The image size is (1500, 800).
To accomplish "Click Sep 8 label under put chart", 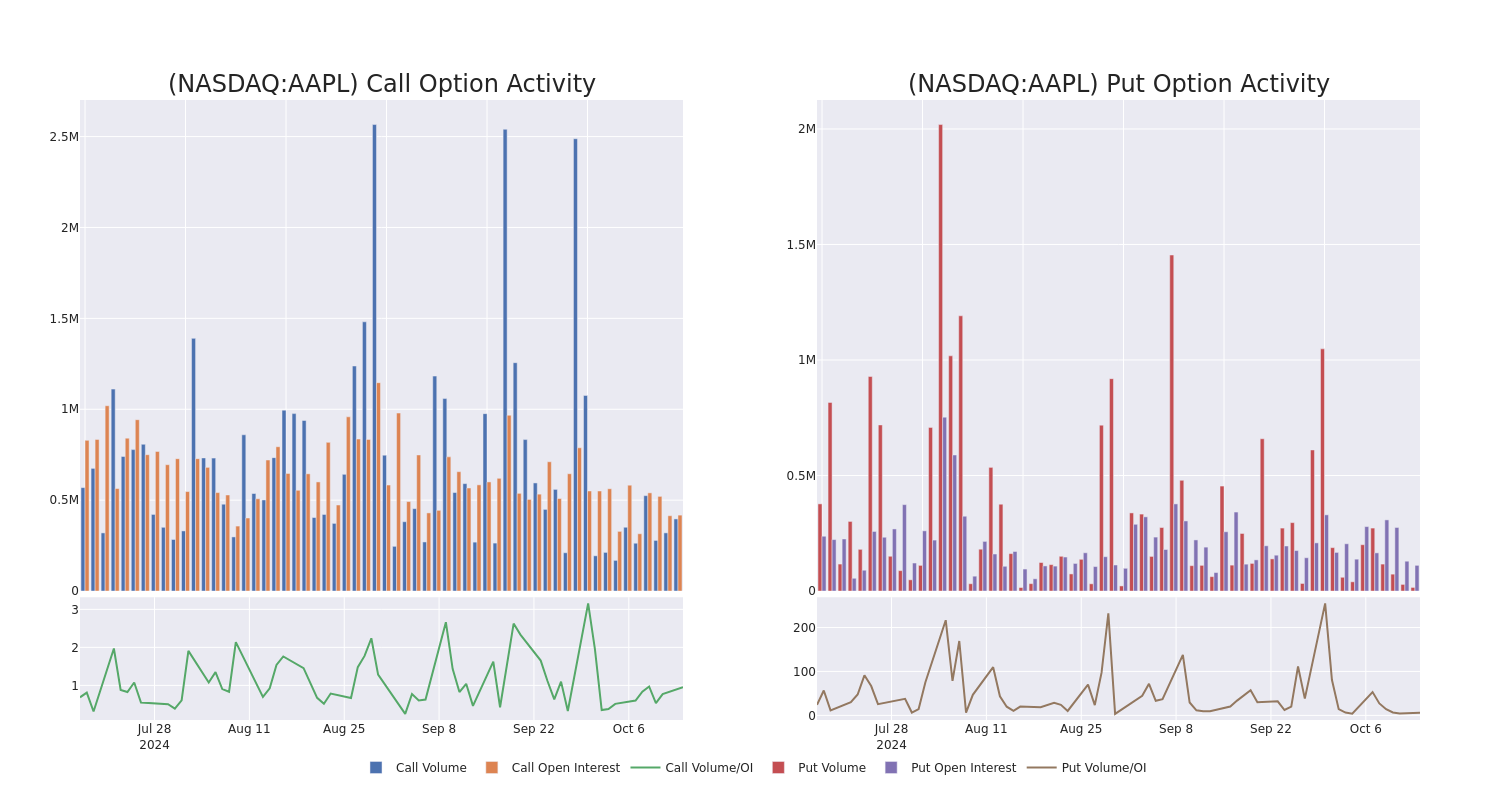I will click(1176, 729).
